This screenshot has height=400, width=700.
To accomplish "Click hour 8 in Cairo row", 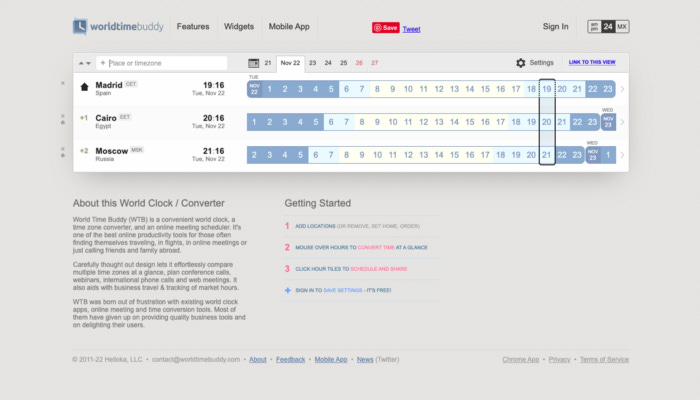I will pos(362,122).
